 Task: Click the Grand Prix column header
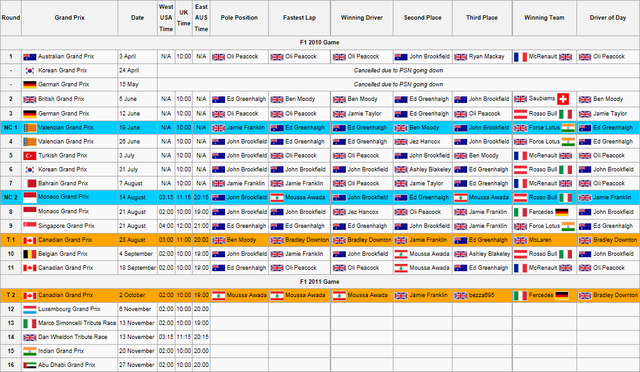(x=69, y=18)
